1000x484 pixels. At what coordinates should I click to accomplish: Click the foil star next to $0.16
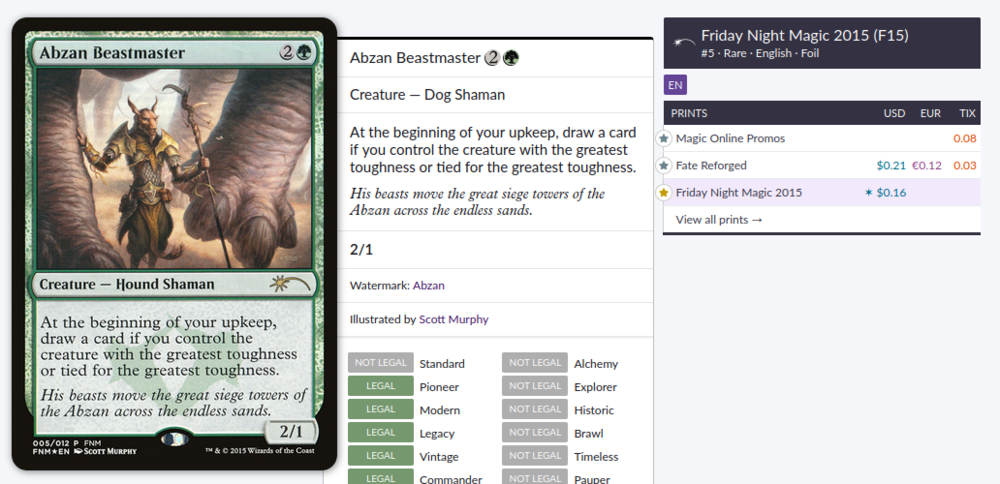pyautogui.click(x=868, y=193)
